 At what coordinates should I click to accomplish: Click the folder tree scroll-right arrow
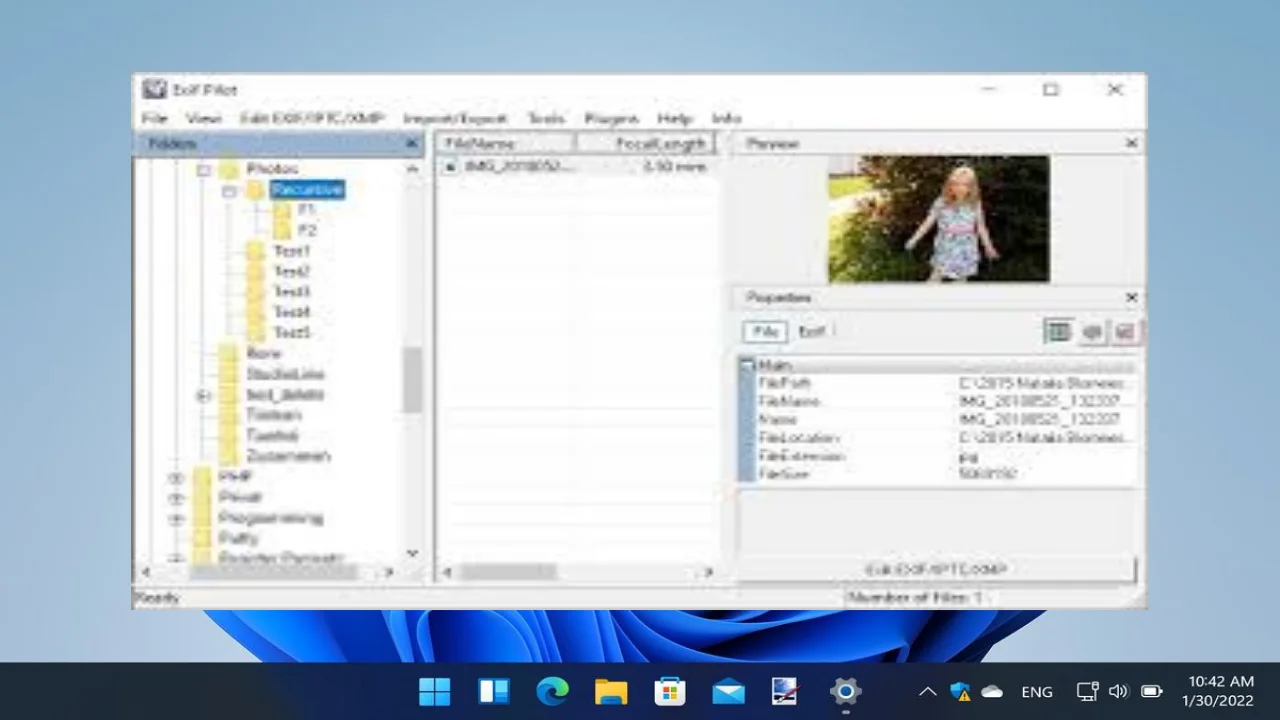(x=389, y=572)
